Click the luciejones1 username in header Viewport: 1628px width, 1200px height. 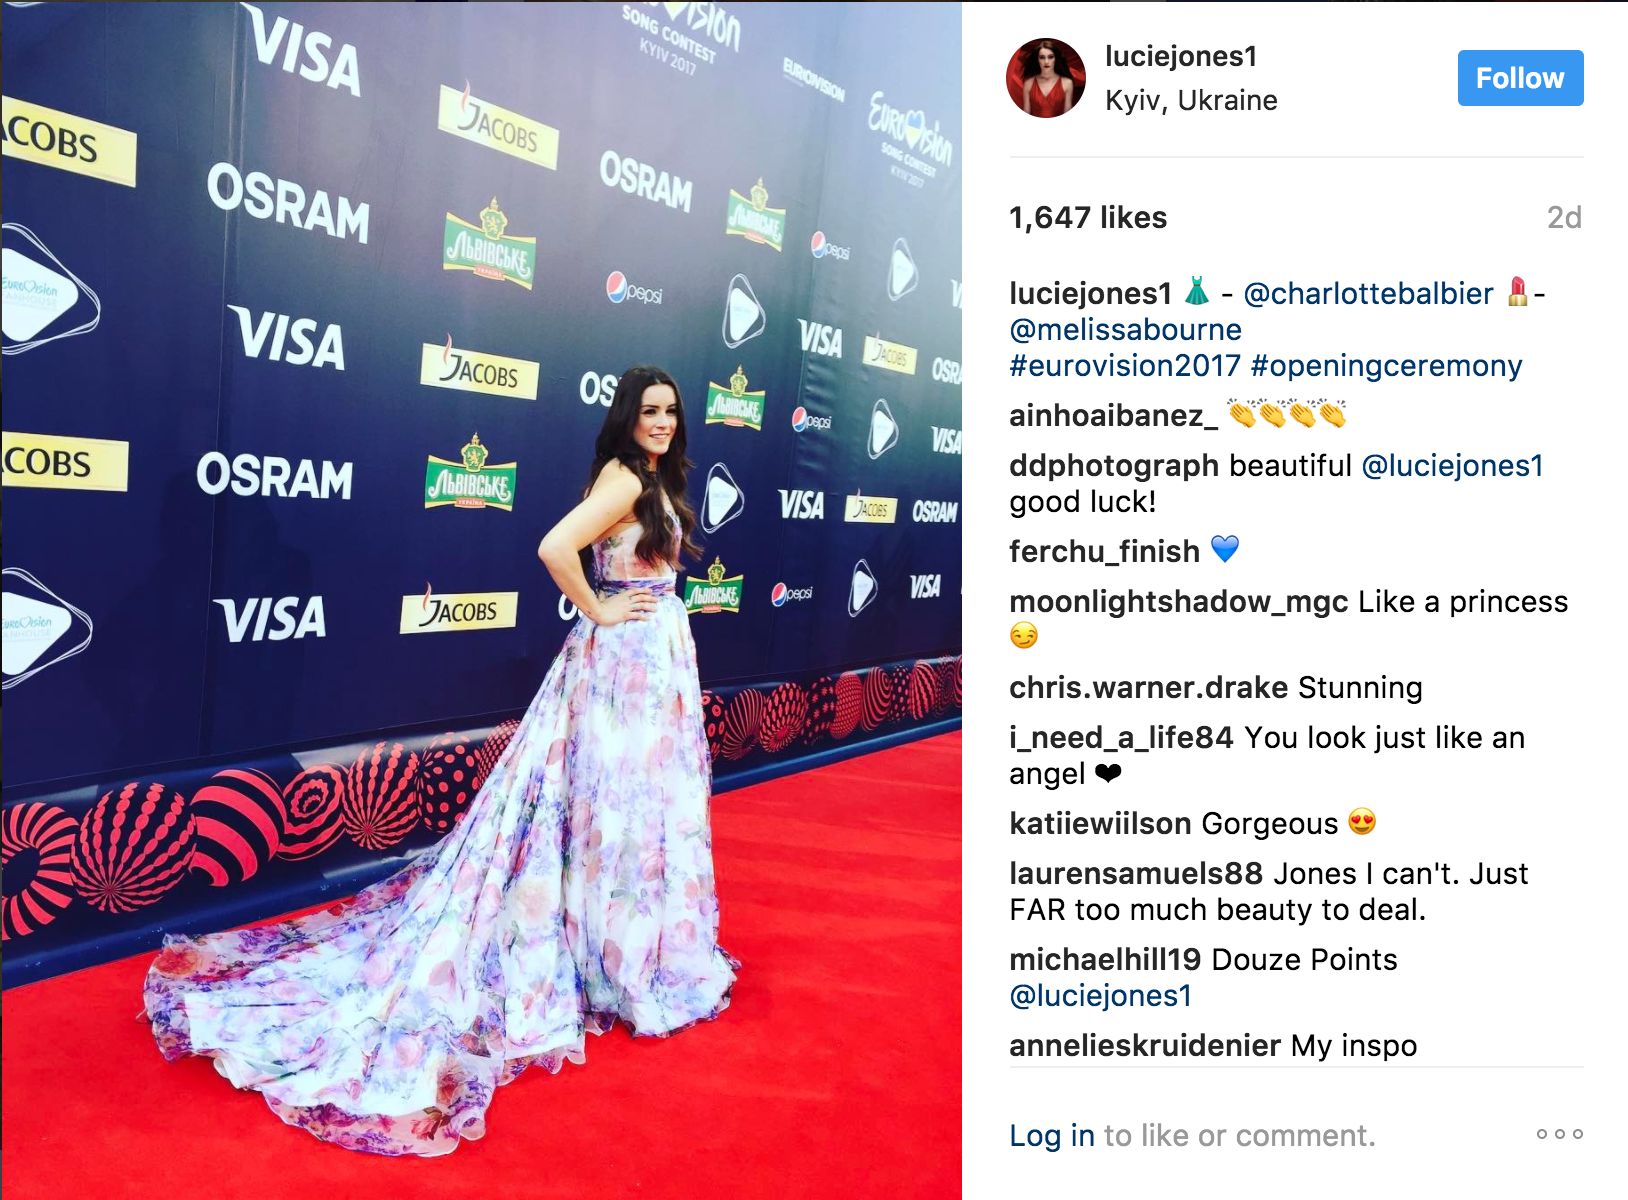[x=1181, y=56]
